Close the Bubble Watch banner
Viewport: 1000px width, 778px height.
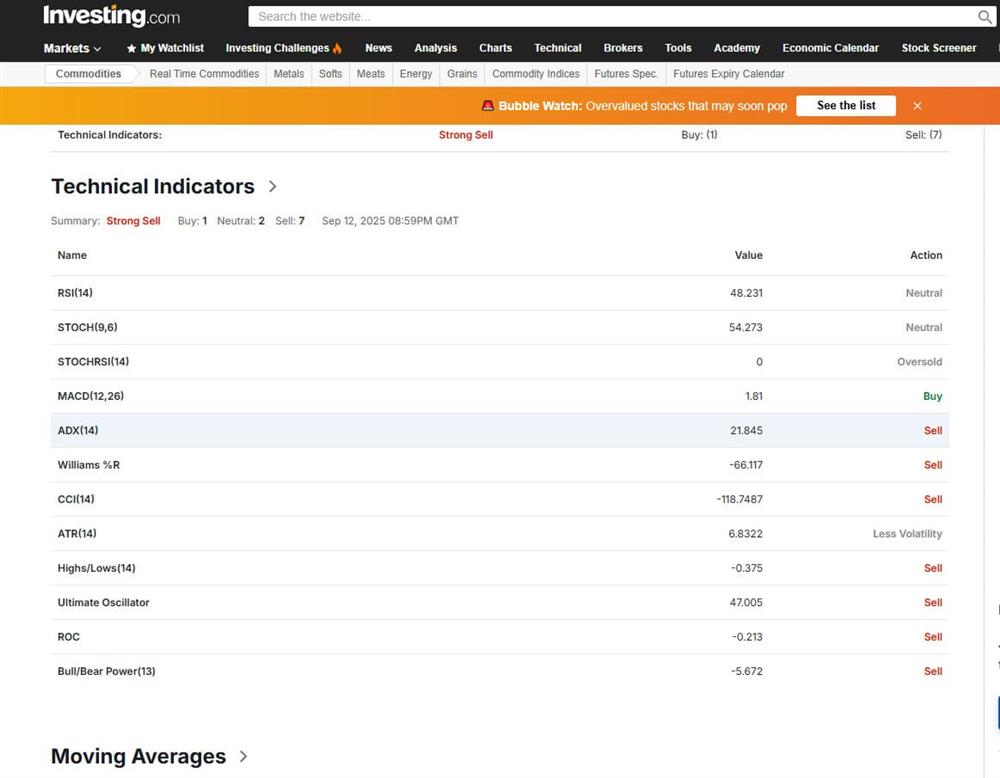click(917, 106)
